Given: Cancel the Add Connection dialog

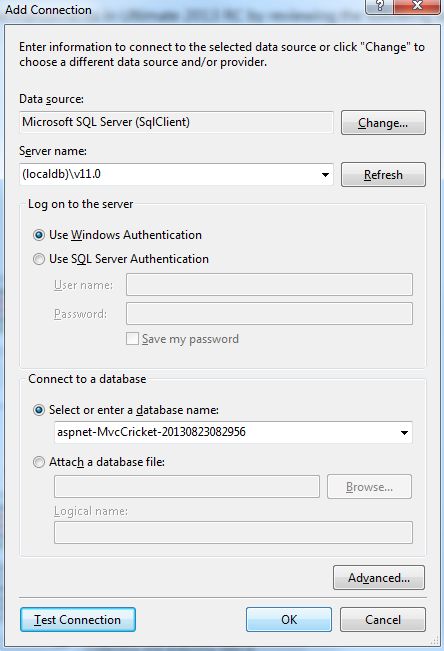Looking at the screenshot, I should coord(383,620).
